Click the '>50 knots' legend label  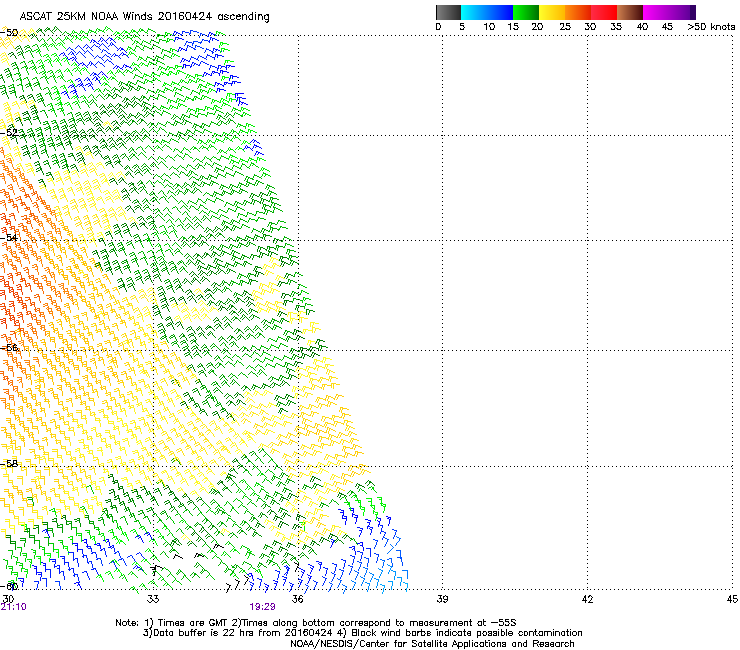click(711, 27)
